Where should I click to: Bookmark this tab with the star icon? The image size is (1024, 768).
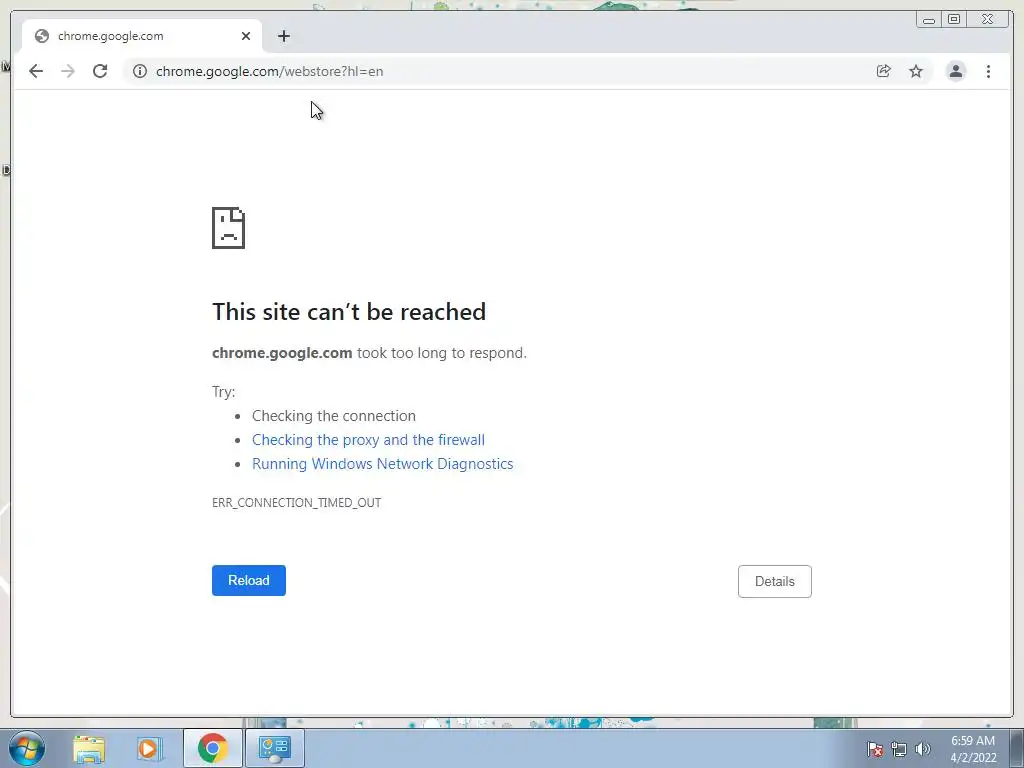(x=916, y=71)
